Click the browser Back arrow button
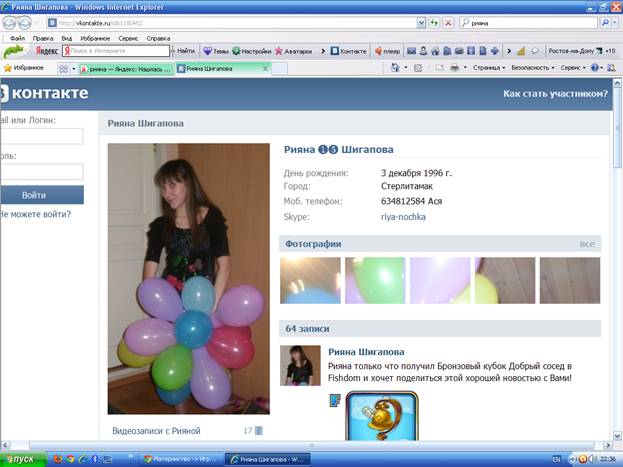 click(9, 23)
